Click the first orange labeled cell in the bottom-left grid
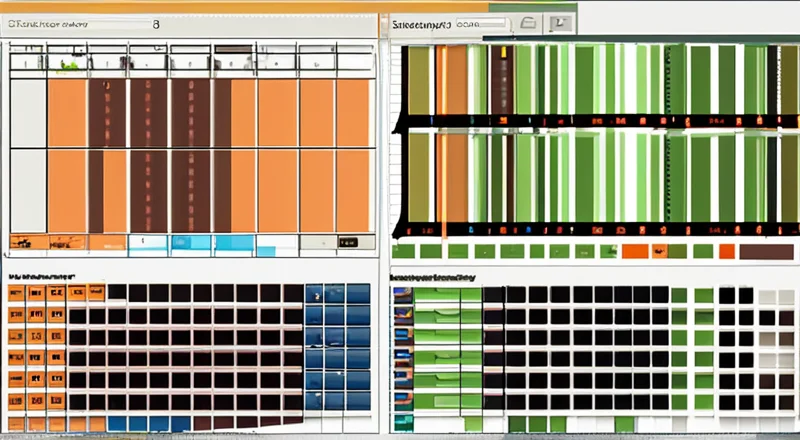This screenshot has width=800, height=440. (x=16, y=293)
